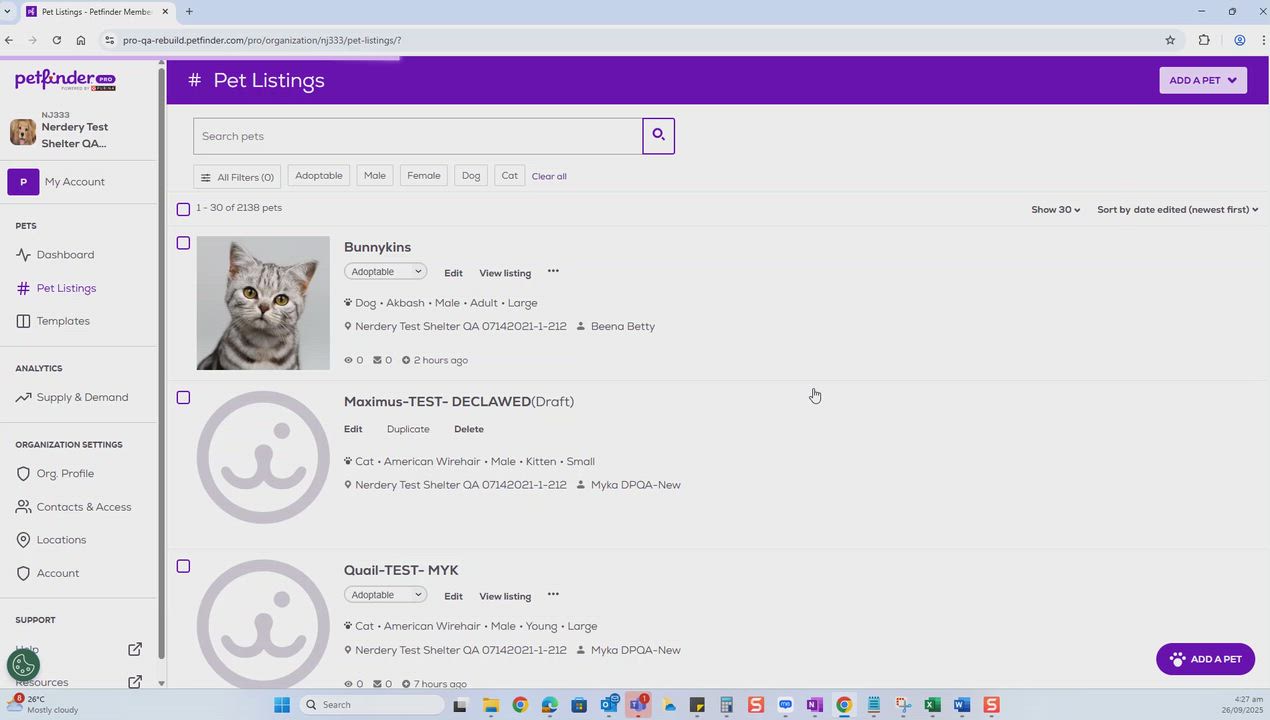Select the checkbox next to Bunnykins
Screen dimensions: 1270x720
(184, 243)
